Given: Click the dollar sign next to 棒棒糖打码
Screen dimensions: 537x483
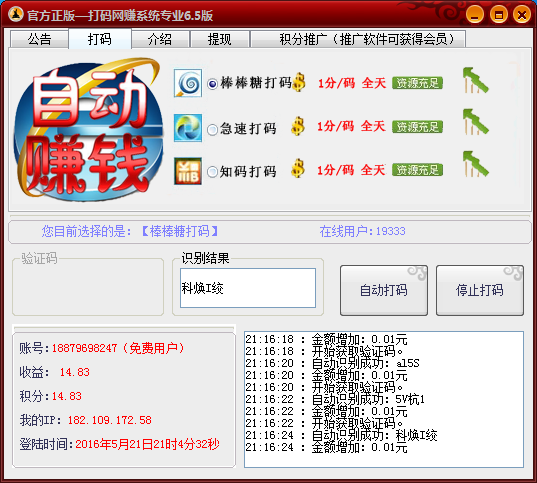Looking at the screenshot, I should pyautogui.click(x=299, y=82).
